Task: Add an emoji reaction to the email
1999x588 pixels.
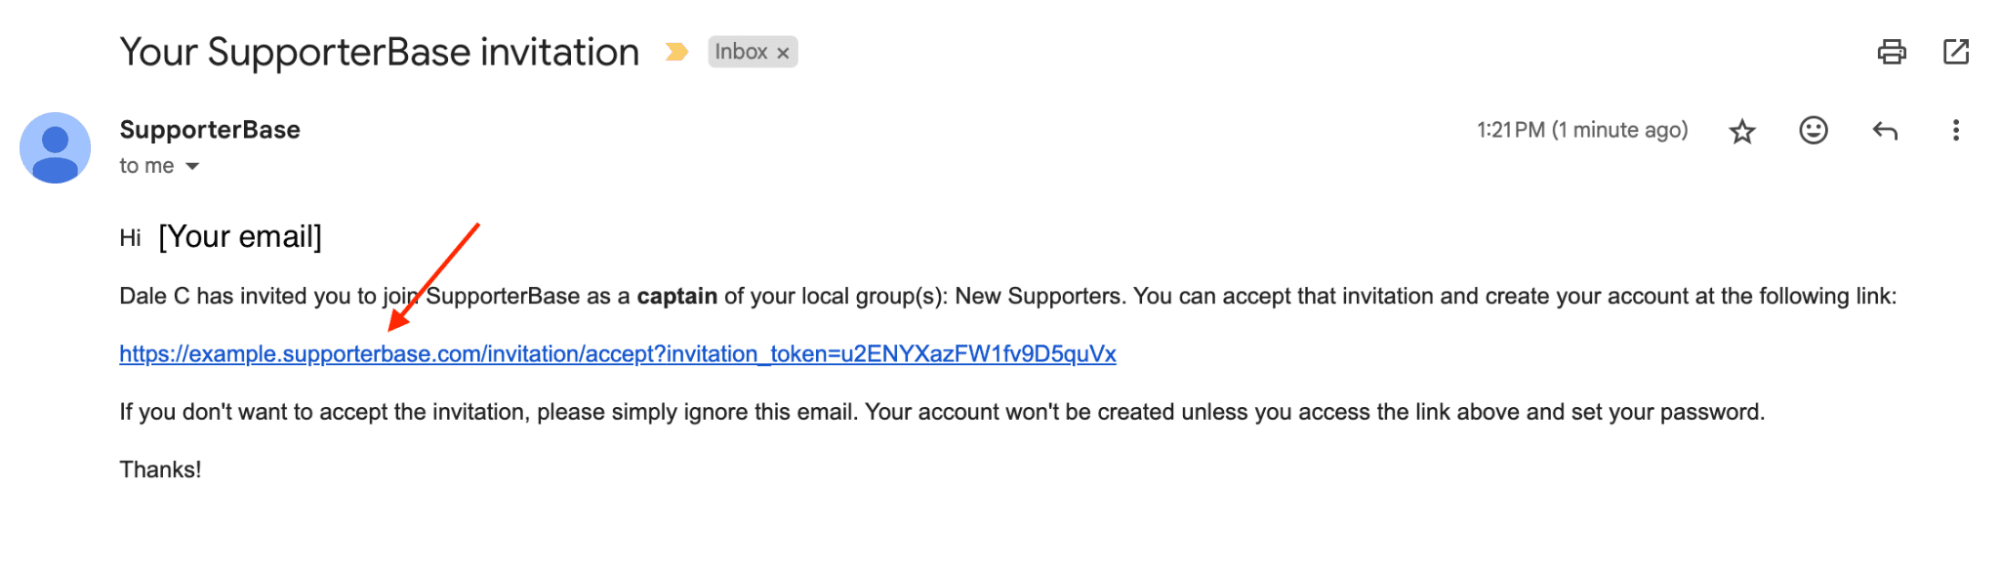Action: point(1813,131)
